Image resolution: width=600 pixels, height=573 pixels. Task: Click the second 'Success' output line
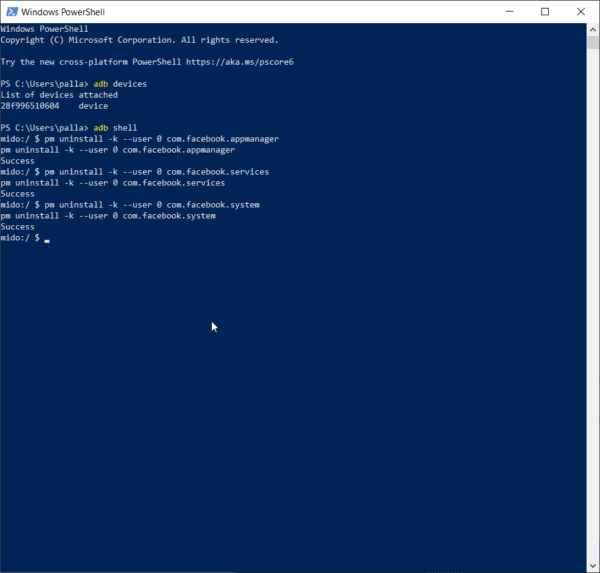tap(18, 194)
